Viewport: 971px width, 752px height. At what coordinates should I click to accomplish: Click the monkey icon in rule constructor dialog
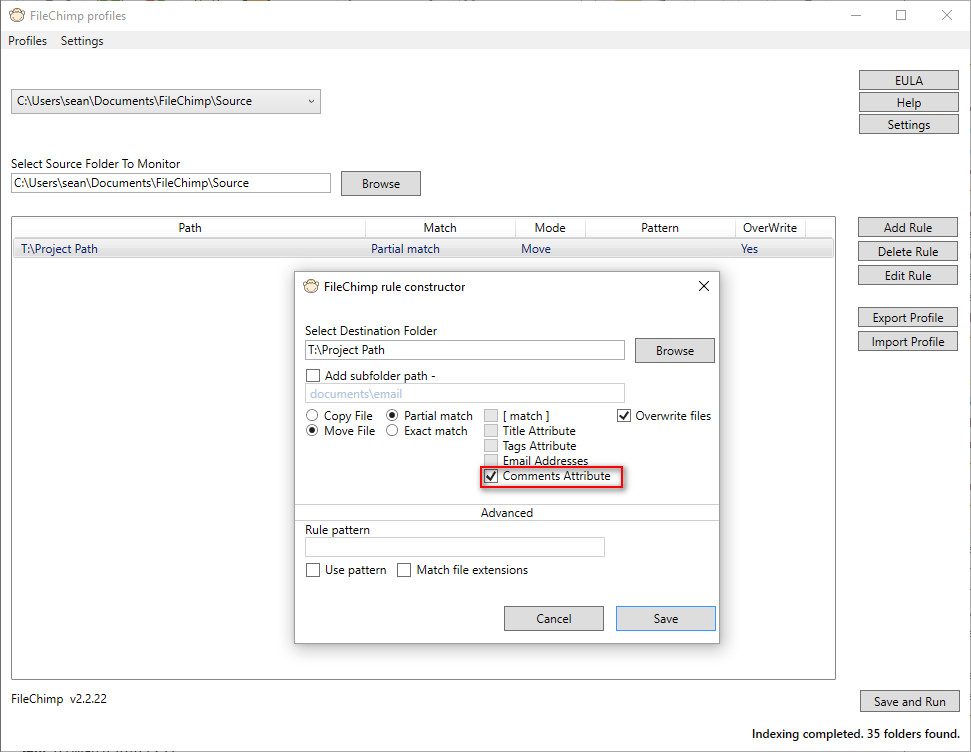(x=311, y=286)
